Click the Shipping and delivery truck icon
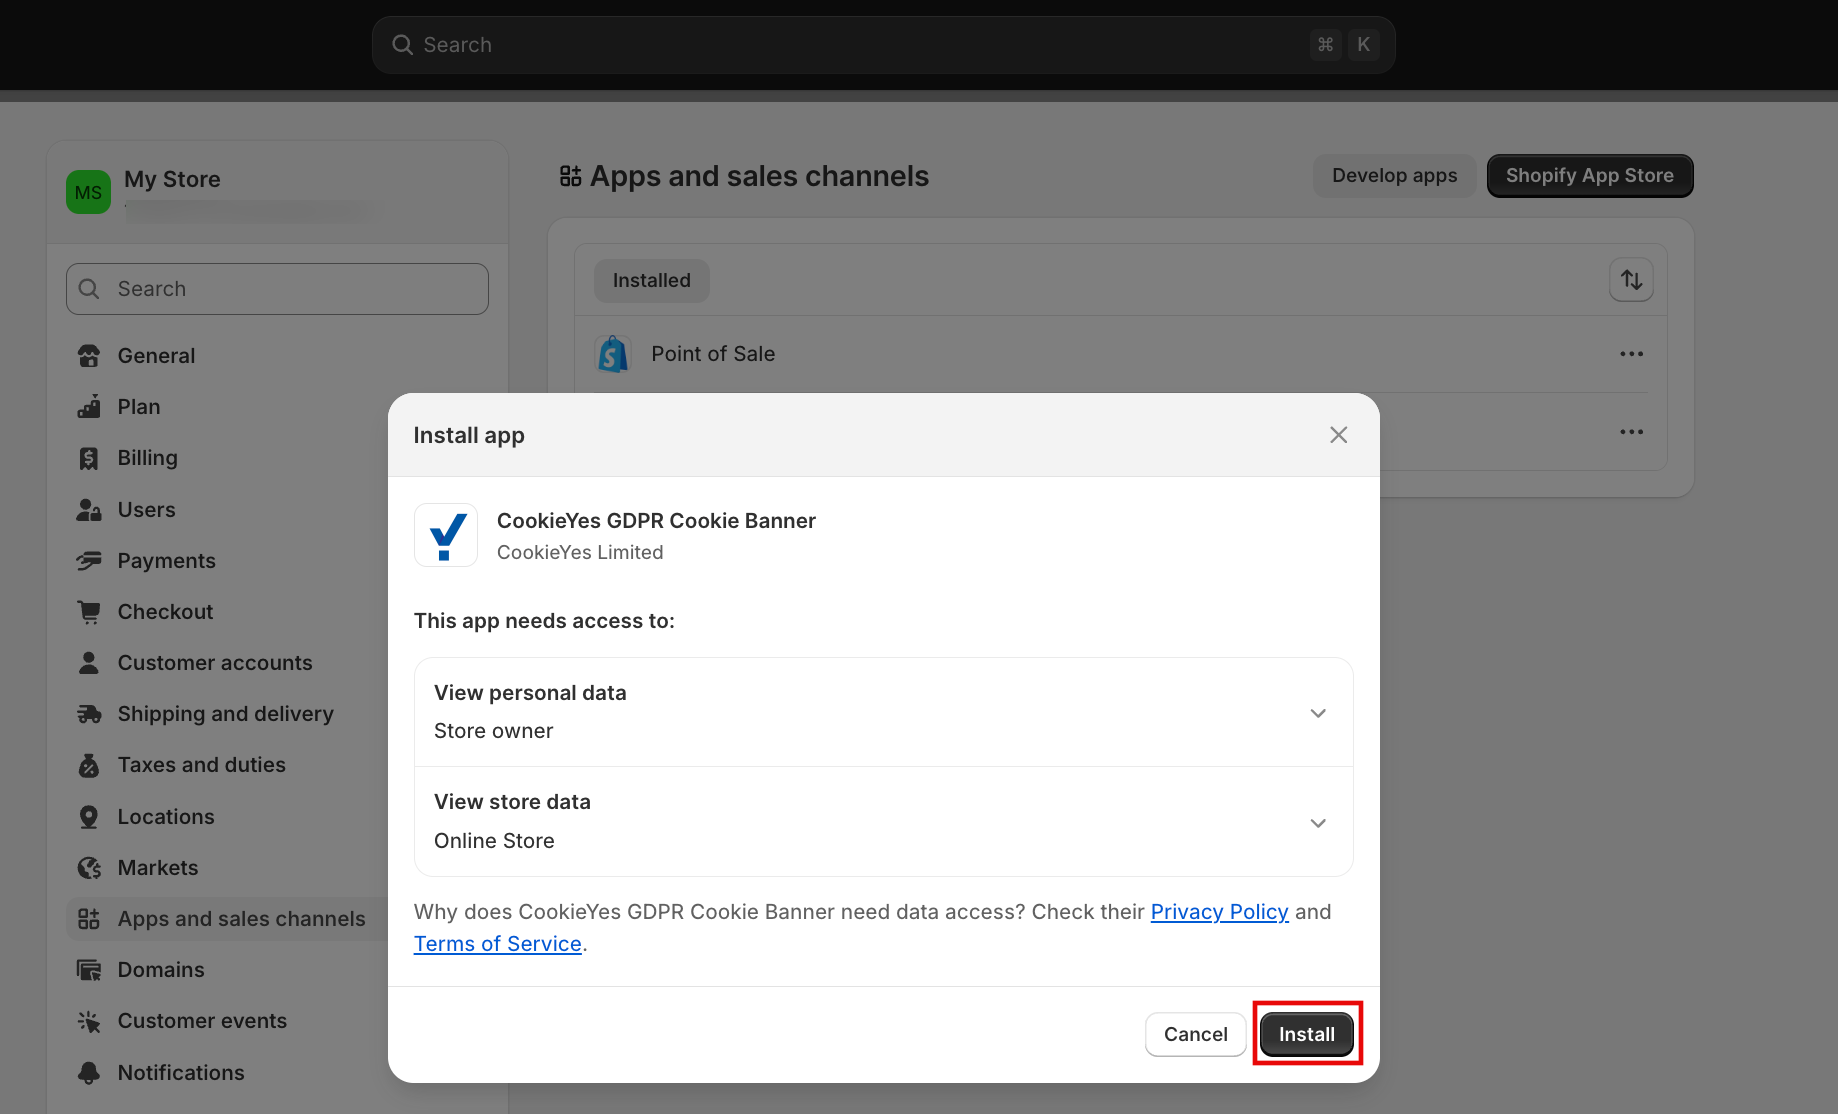The width and height of the screenshot is (1838, 1114). tap(89, 713)
